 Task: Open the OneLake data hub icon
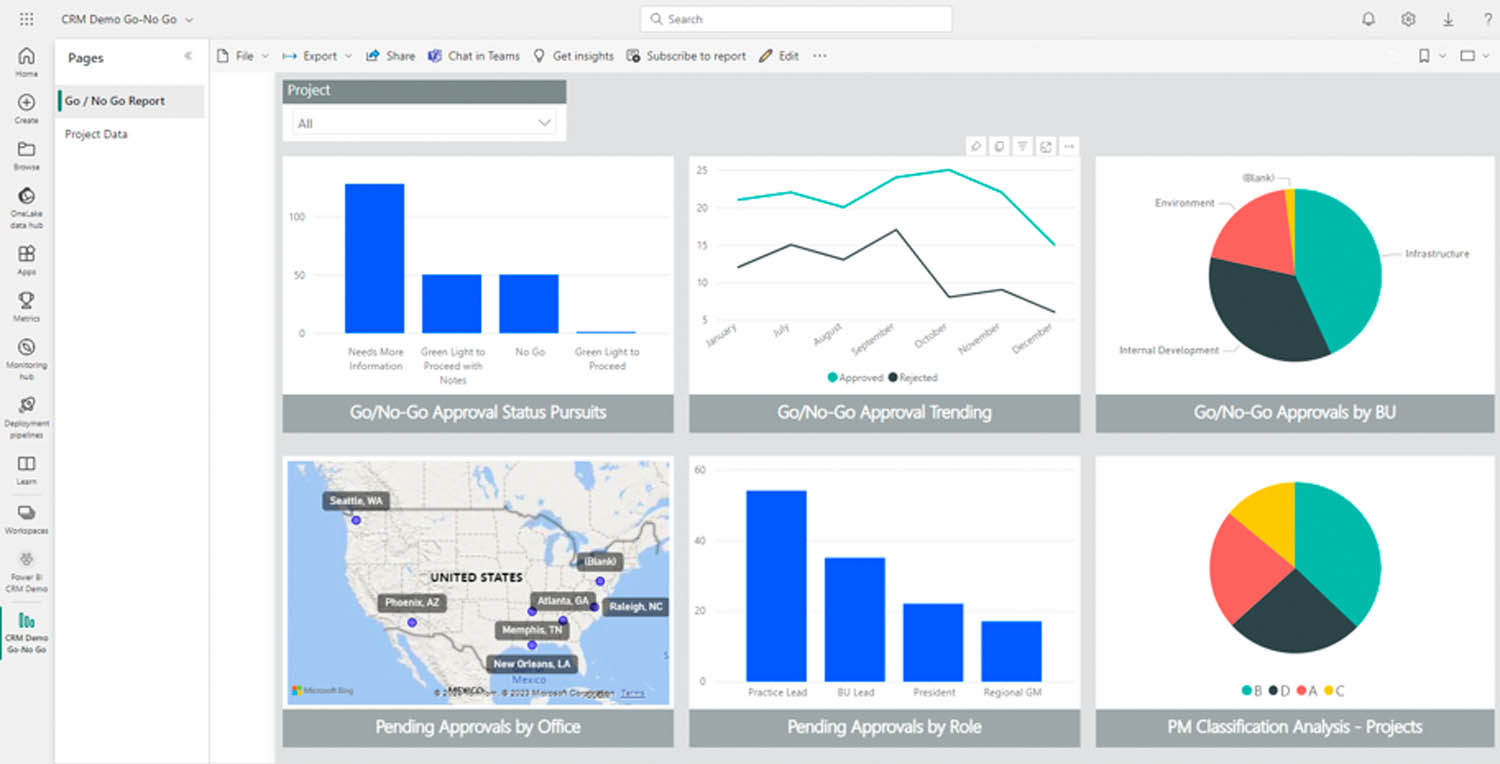click(x=27, y=197)
